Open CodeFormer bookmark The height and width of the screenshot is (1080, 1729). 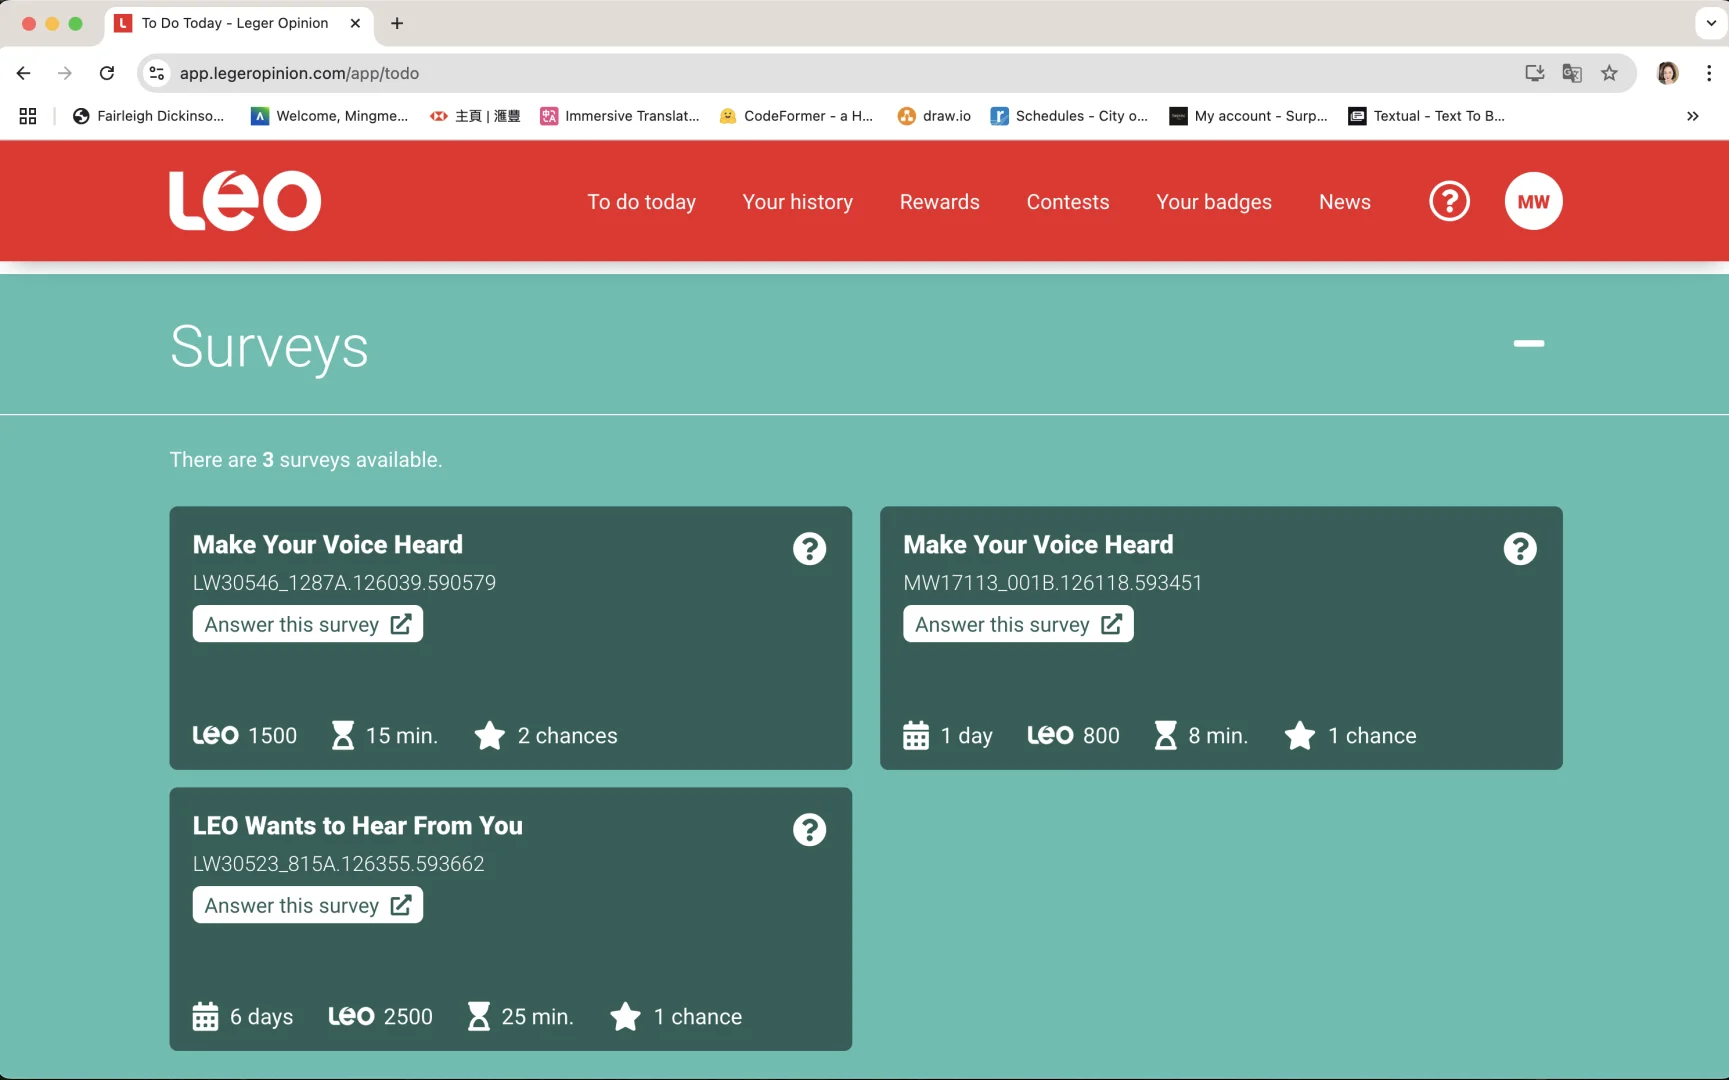796,116
